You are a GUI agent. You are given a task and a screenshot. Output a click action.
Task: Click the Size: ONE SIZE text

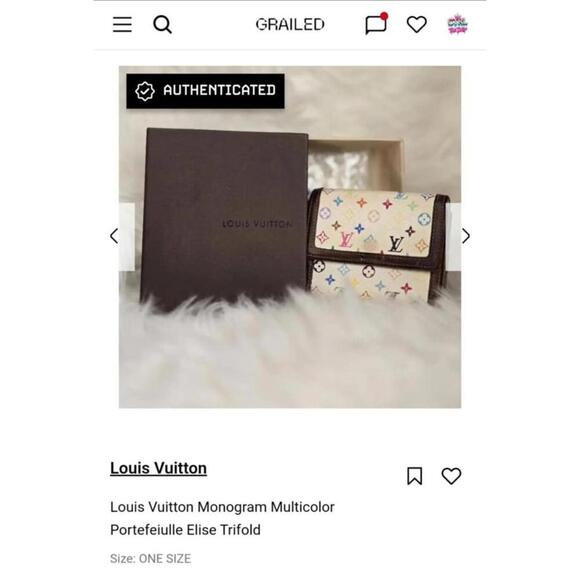[151, 559]
